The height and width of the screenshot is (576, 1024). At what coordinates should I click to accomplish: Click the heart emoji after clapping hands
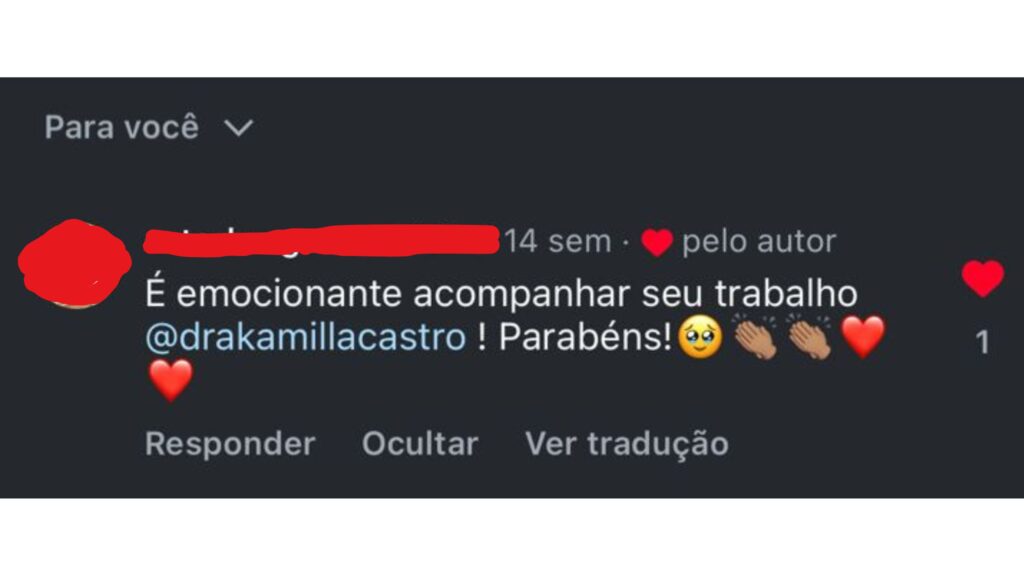tap(863, 337)
